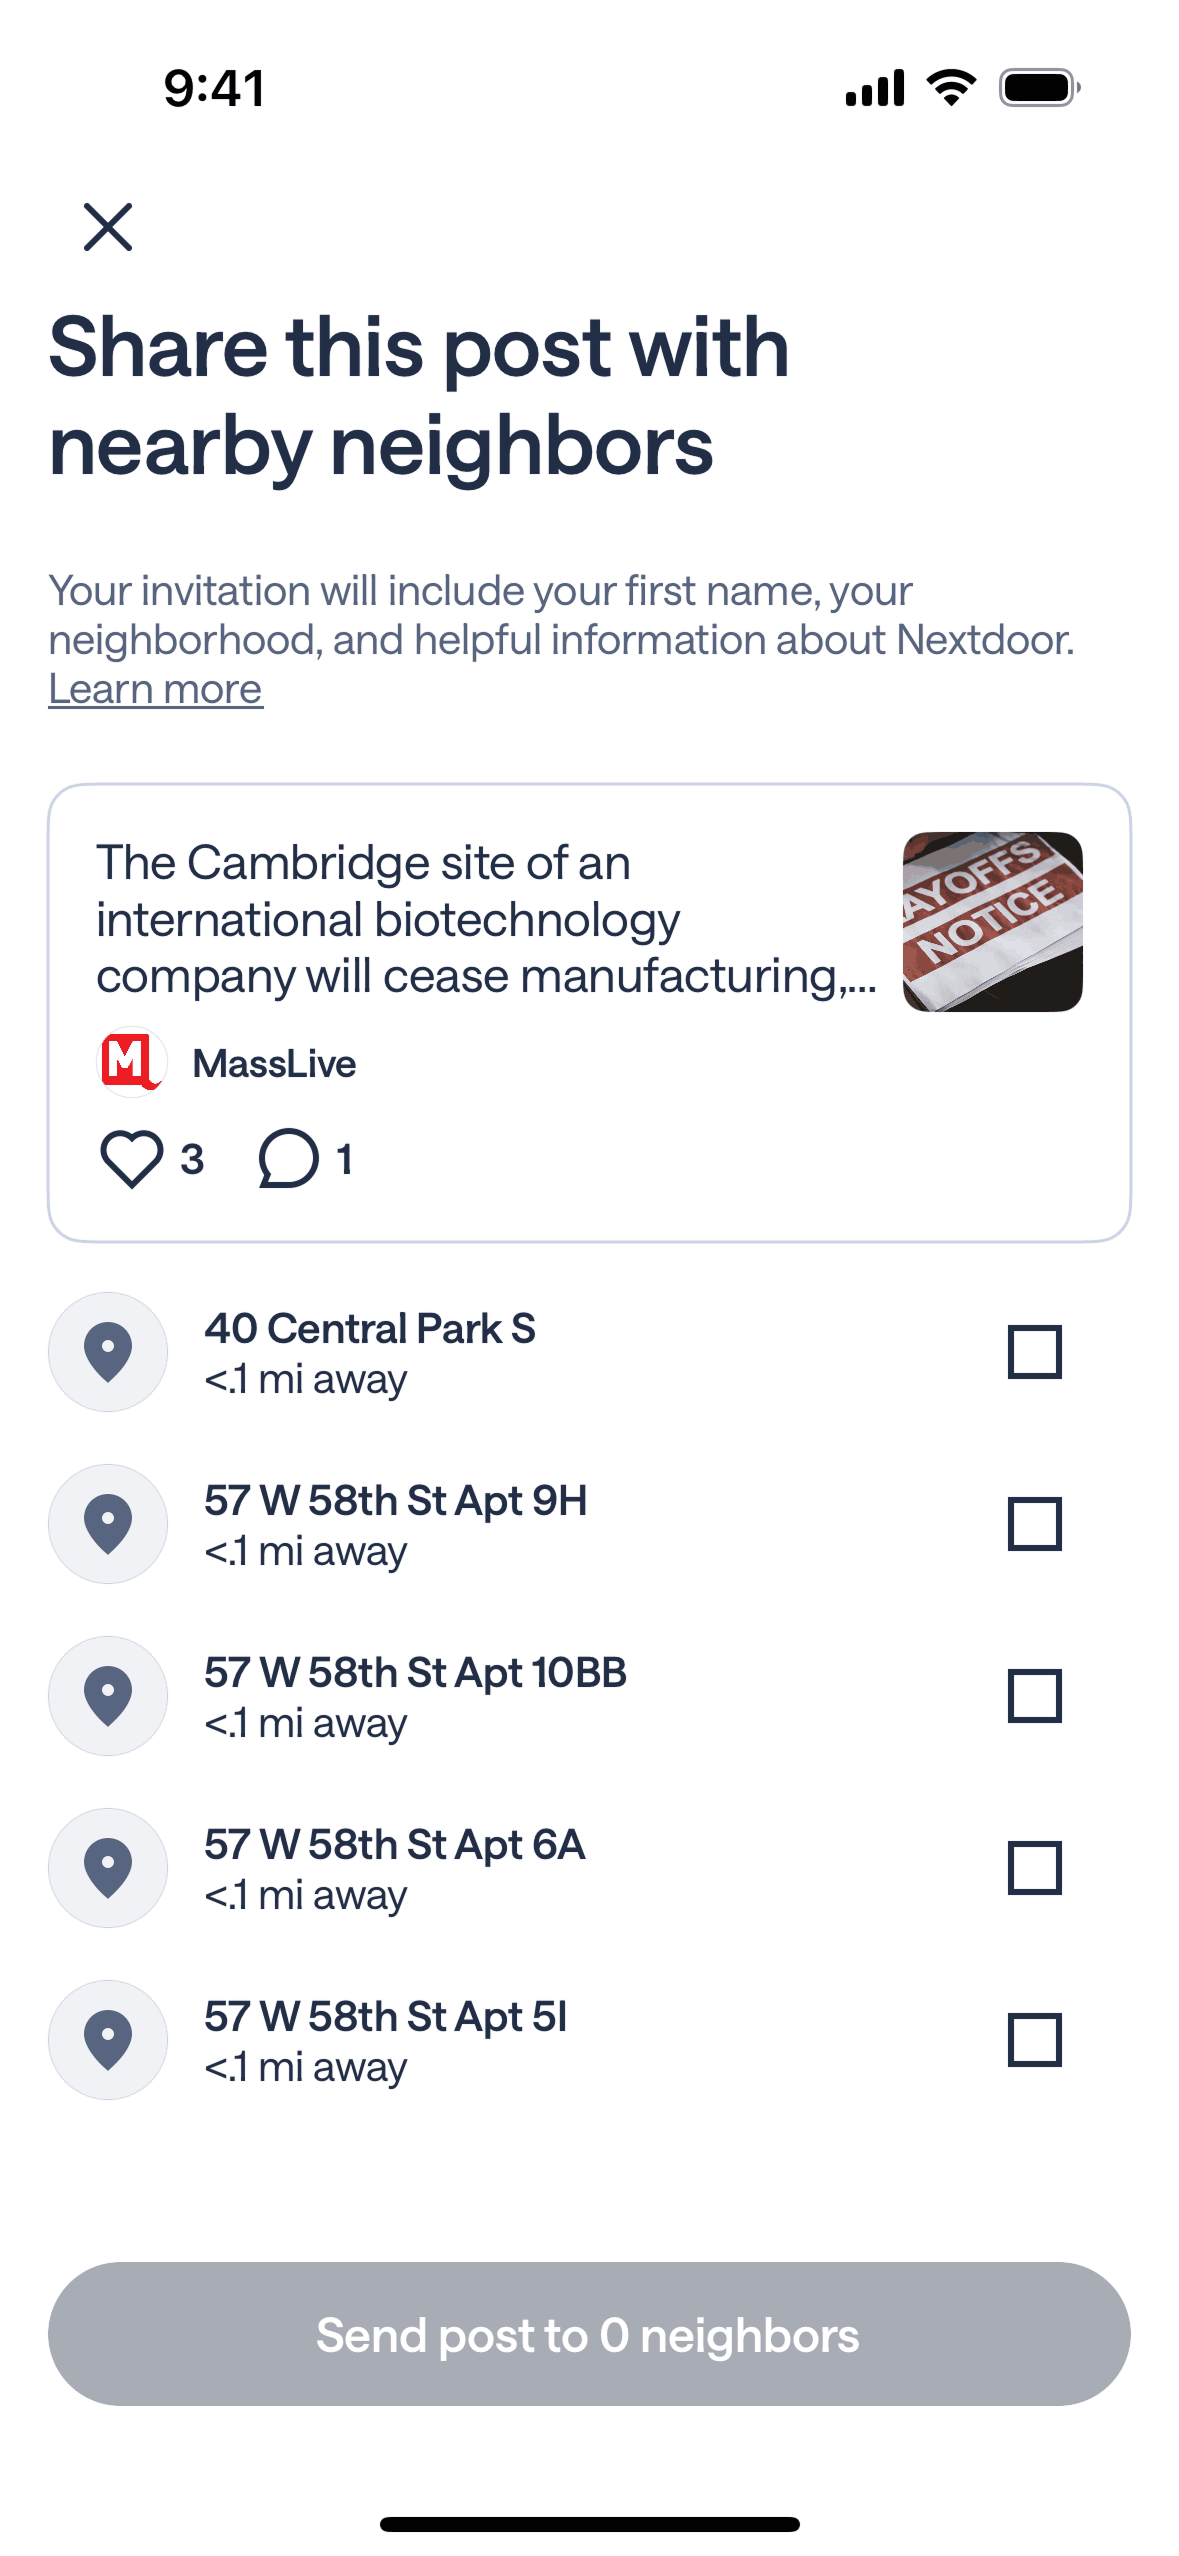1179x2556 pixels.
Task: Tap location pin for Apt 6A
Action: coord(108,1868)
